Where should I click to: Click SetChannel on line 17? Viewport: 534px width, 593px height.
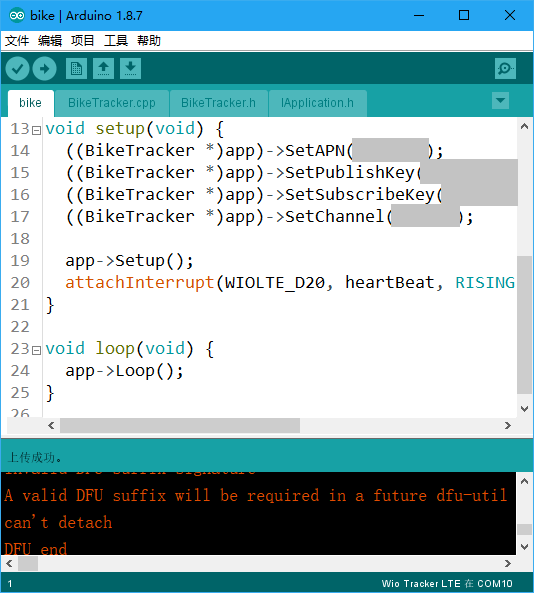click(x=334, y=216)
